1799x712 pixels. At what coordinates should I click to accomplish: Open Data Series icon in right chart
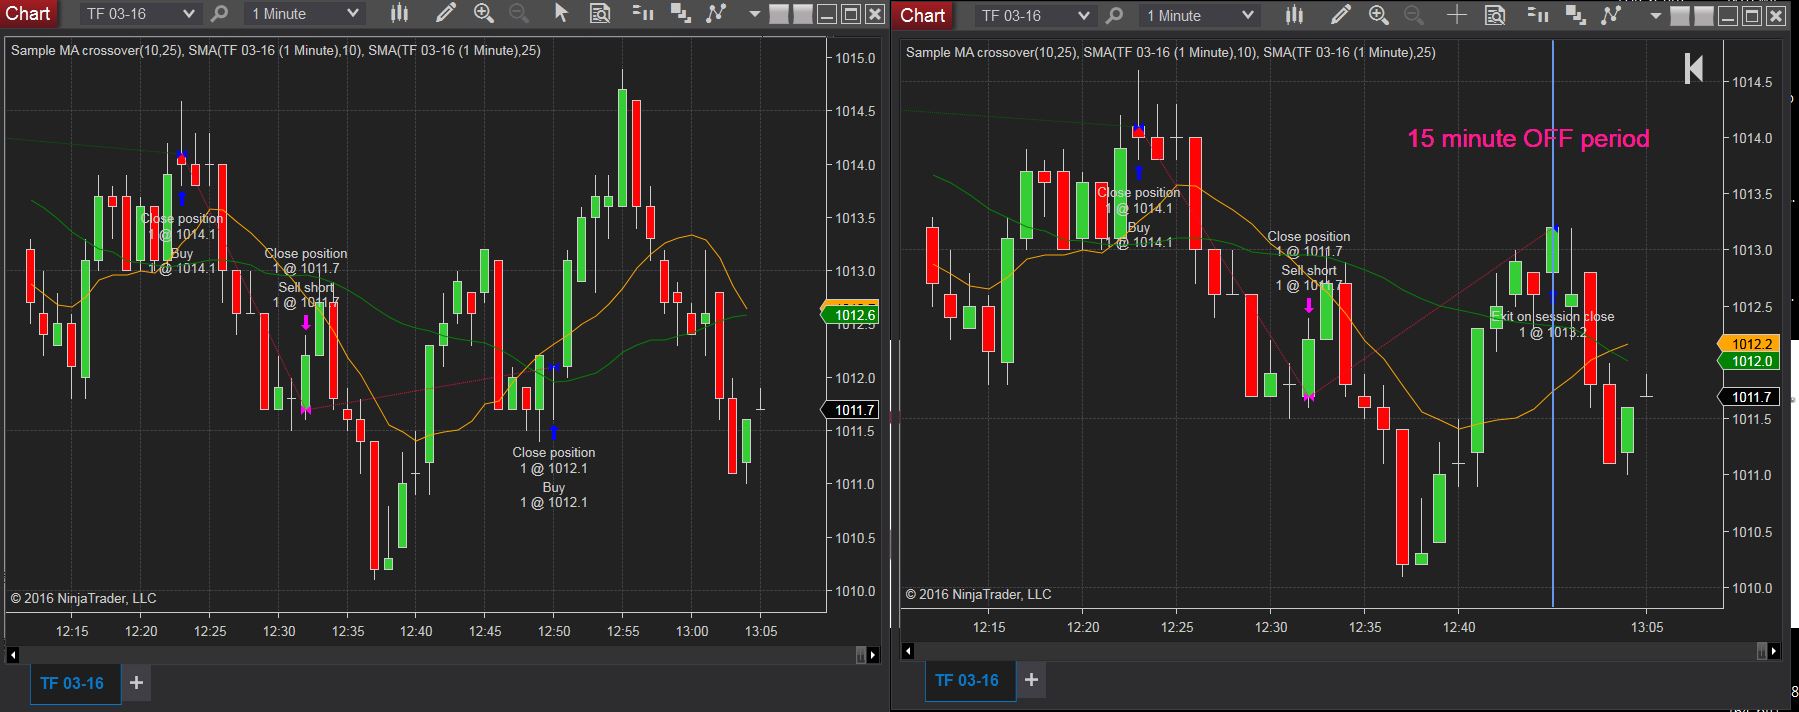coord(1538,15)
